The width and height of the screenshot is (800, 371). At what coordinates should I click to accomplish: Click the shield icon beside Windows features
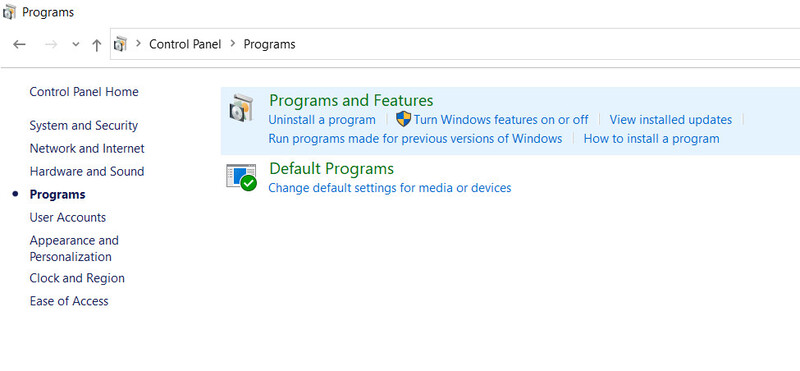point(404,119)
